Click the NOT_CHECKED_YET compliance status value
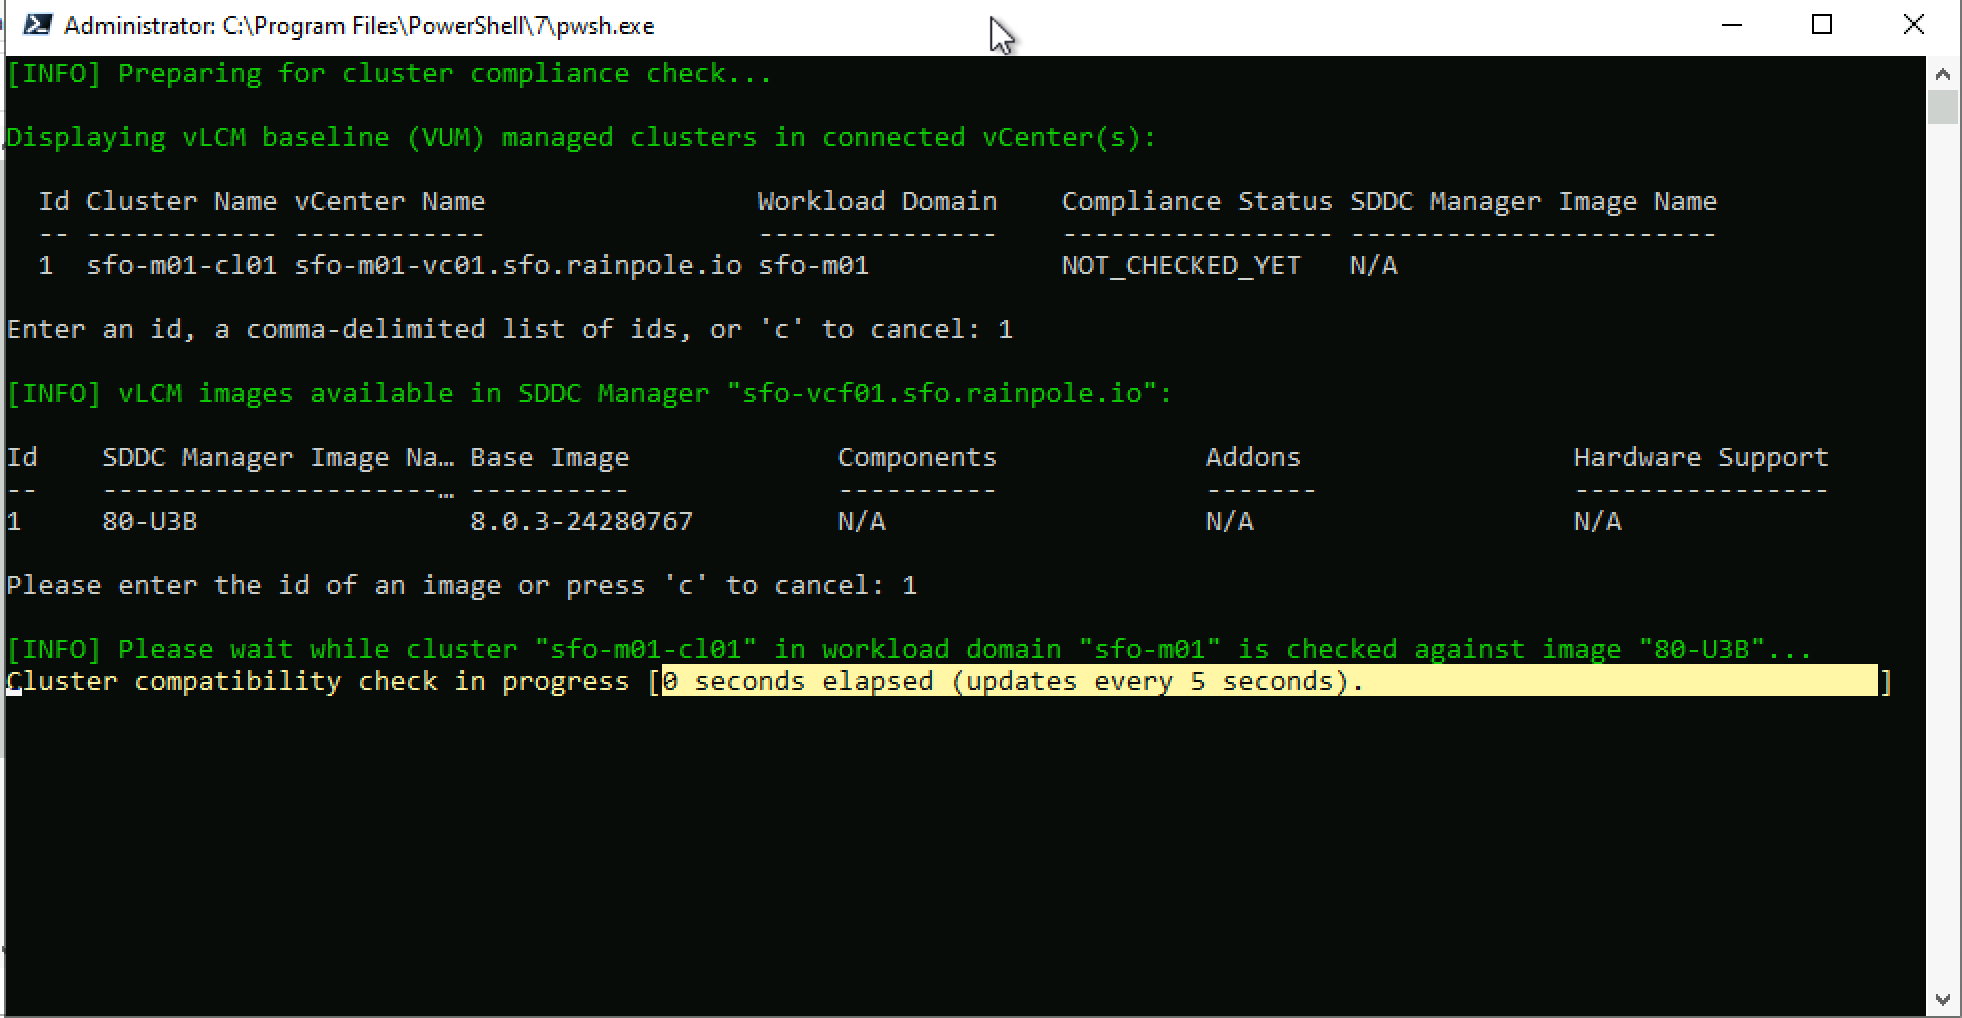The width and height of the screenshot is (1962, 1018). [x=1180, y=266]
